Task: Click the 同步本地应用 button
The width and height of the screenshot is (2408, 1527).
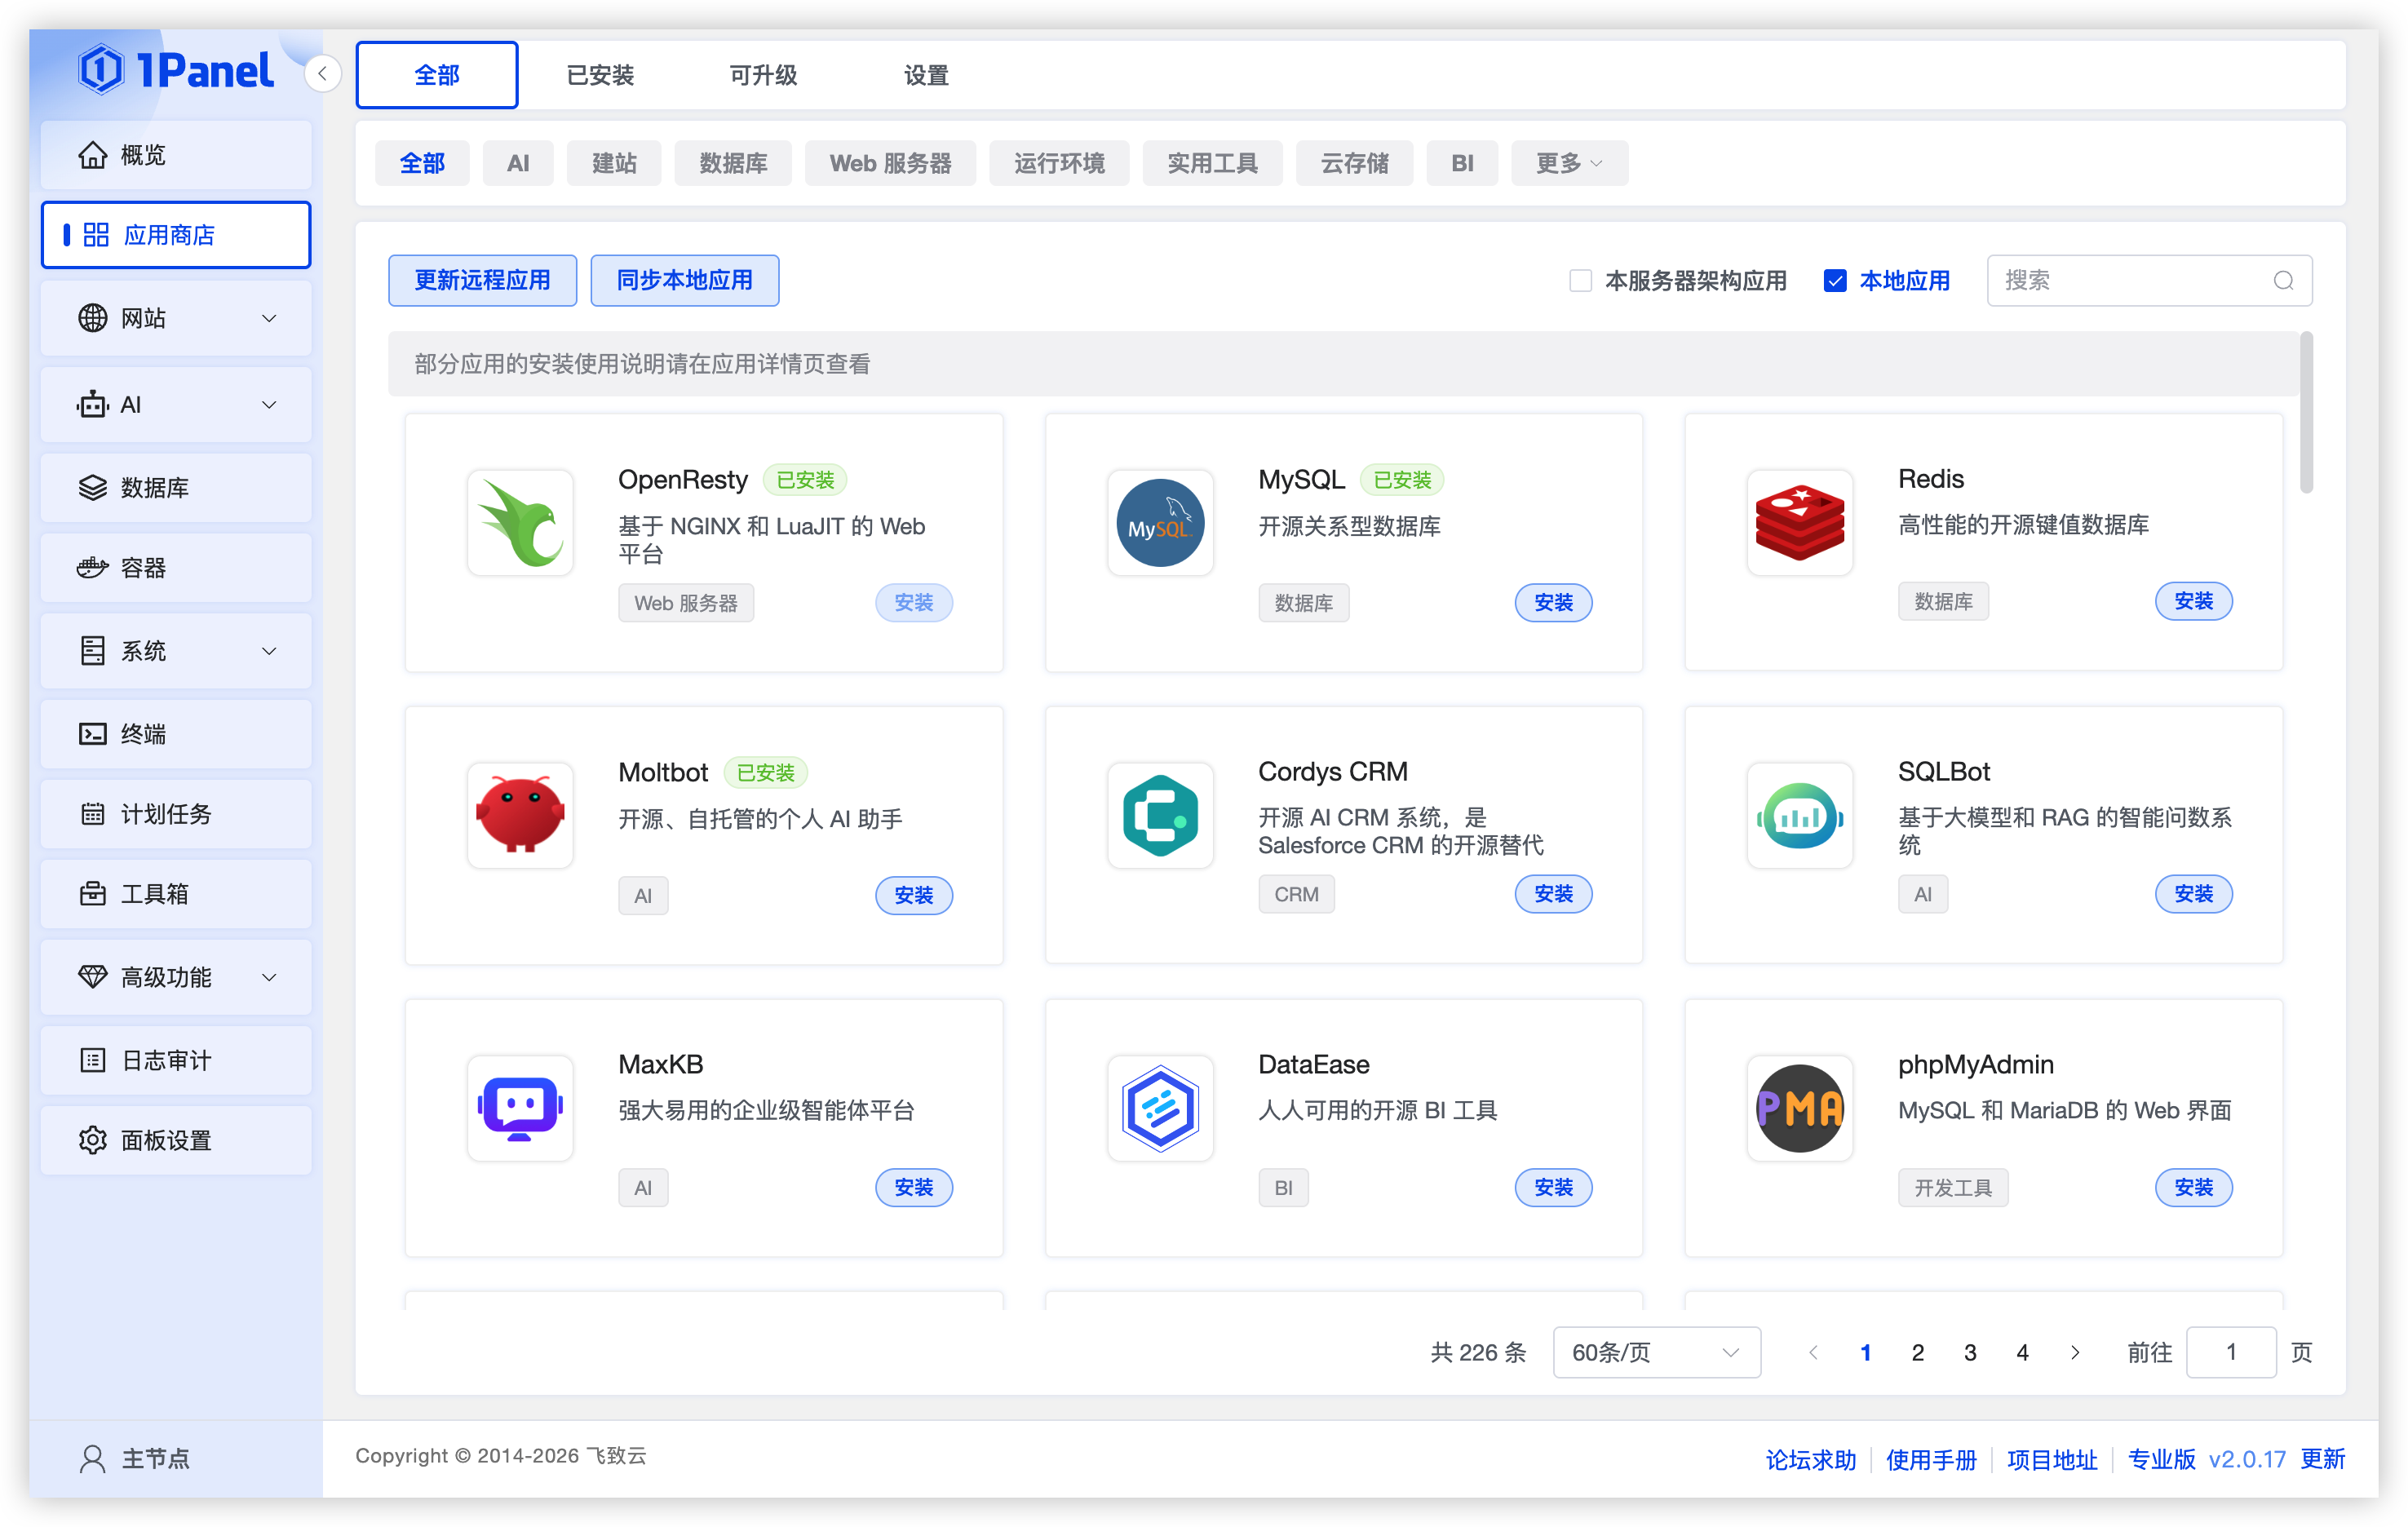Action: 684,280
